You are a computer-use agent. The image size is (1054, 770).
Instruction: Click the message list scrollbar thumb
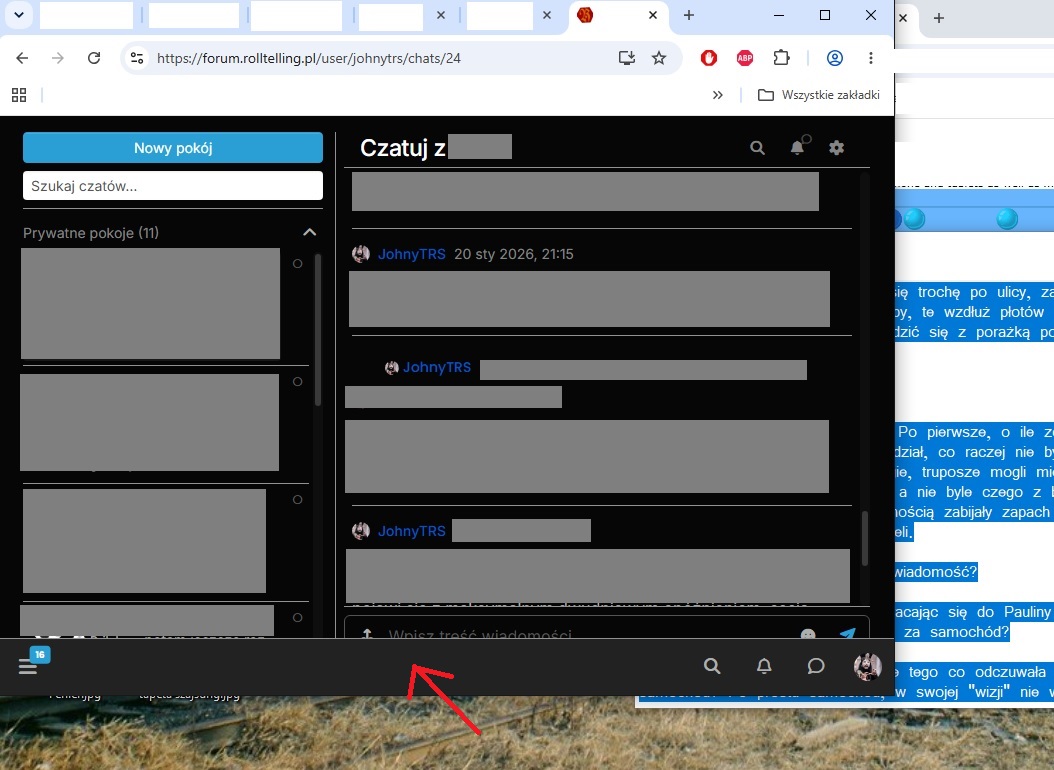coord(864,538)
